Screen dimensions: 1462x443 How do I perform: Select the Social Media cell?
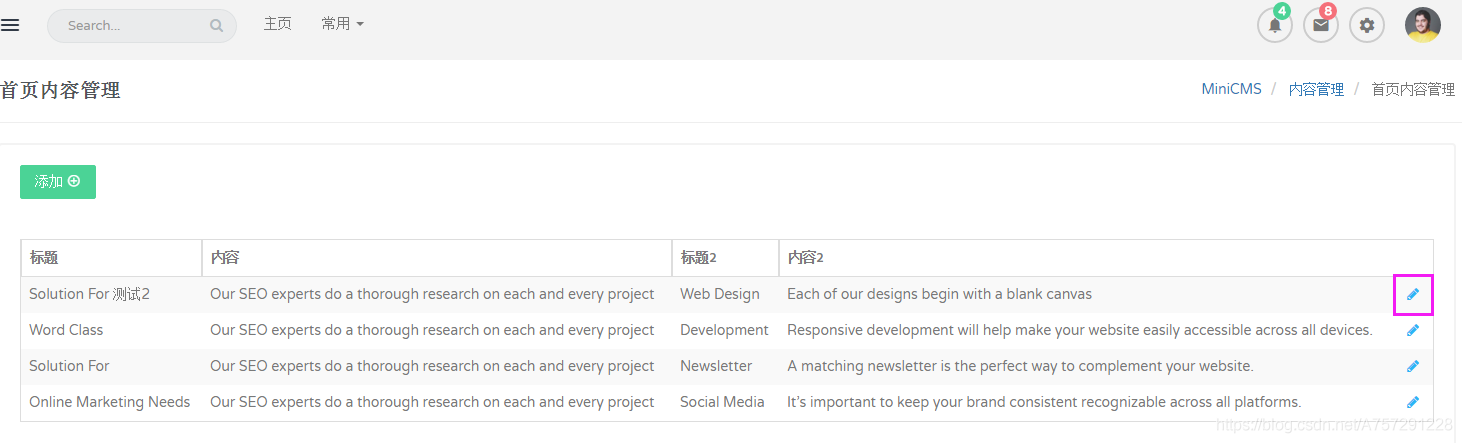coord(722,402)
